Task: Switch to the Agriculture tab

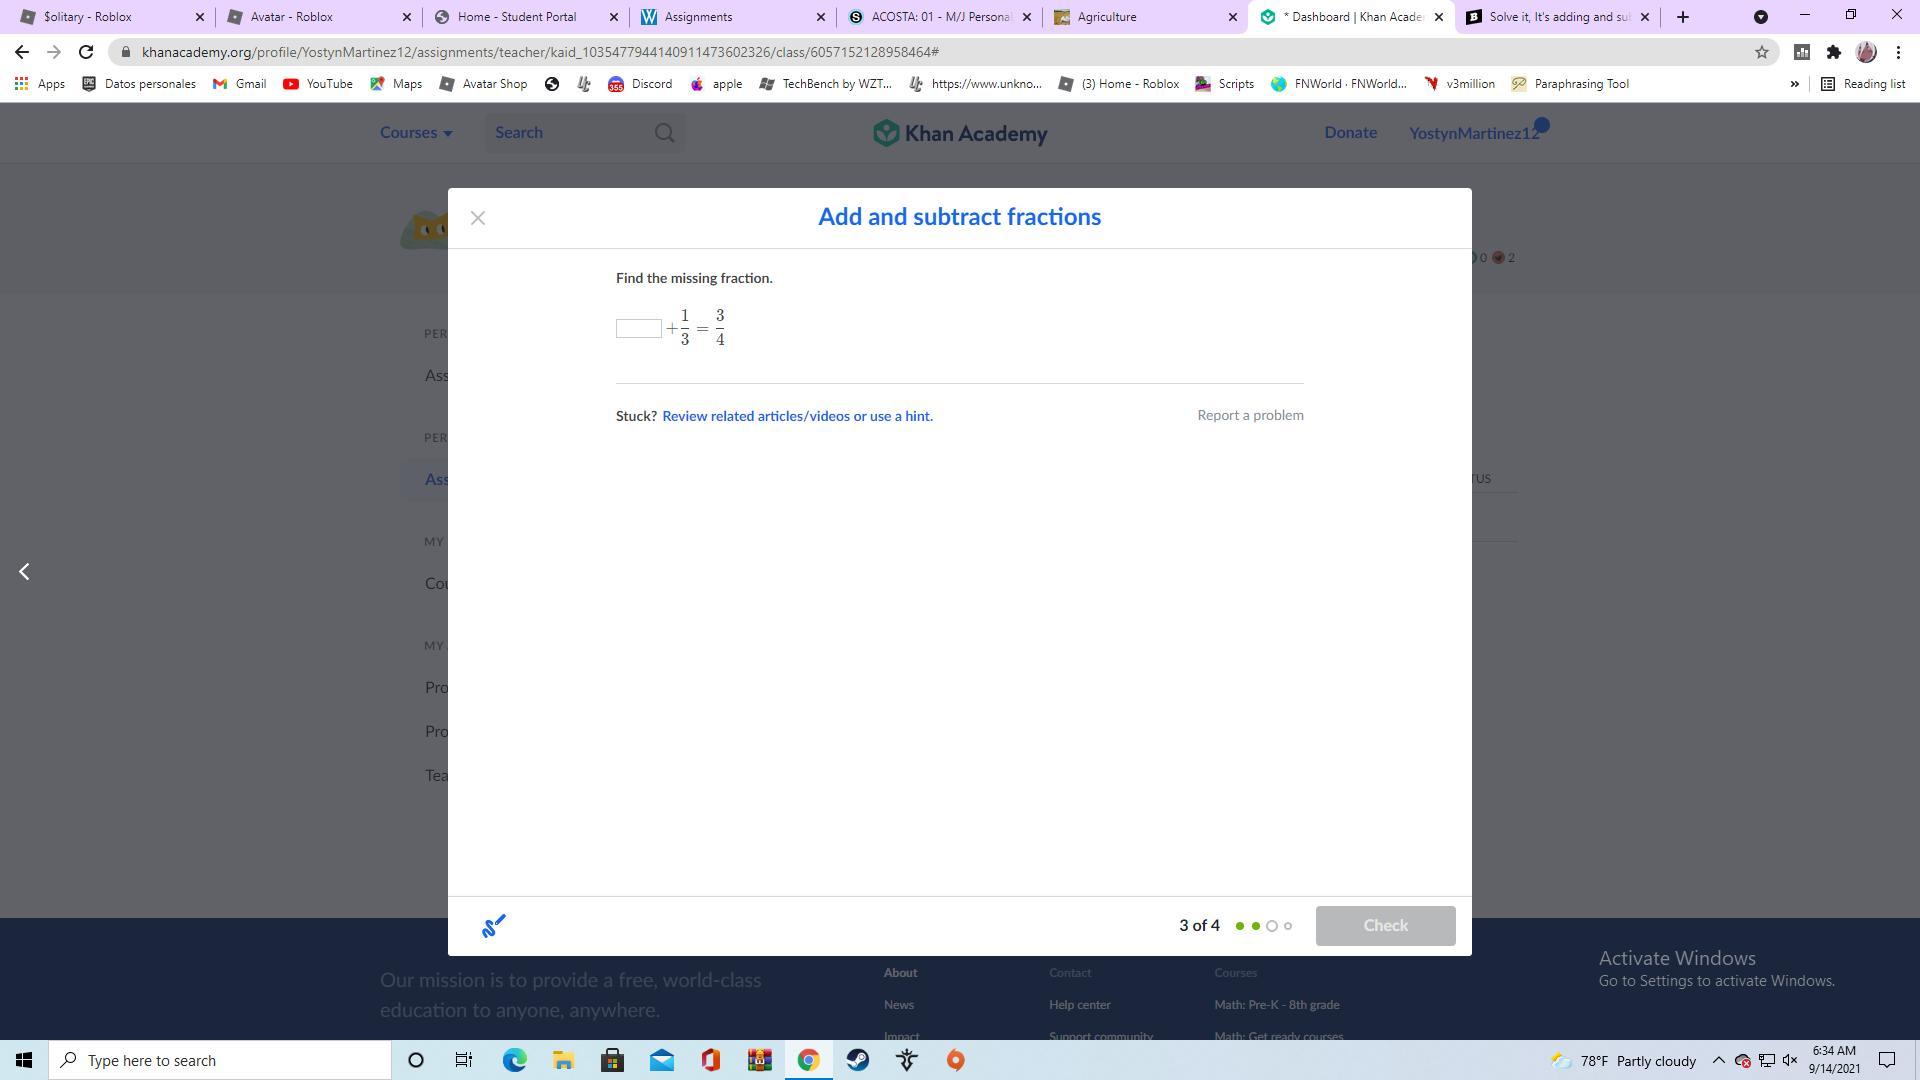Action: click(x=1106, y=17)
